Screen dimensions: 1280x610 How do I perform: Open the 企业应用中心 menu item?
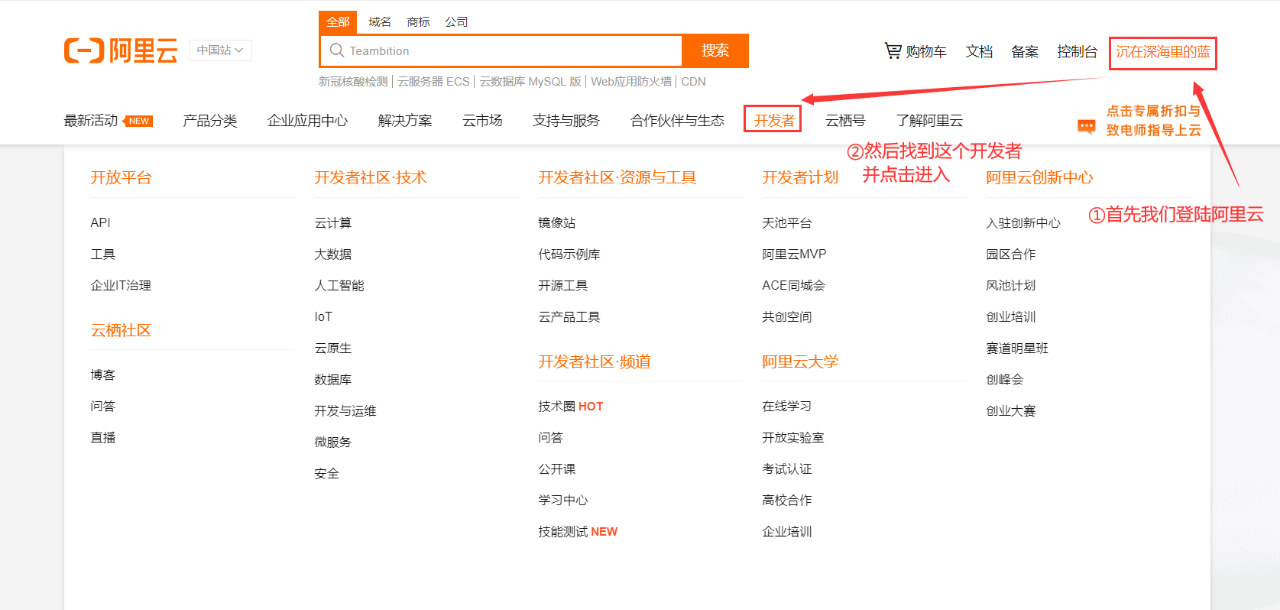click(x=308, y=121)
